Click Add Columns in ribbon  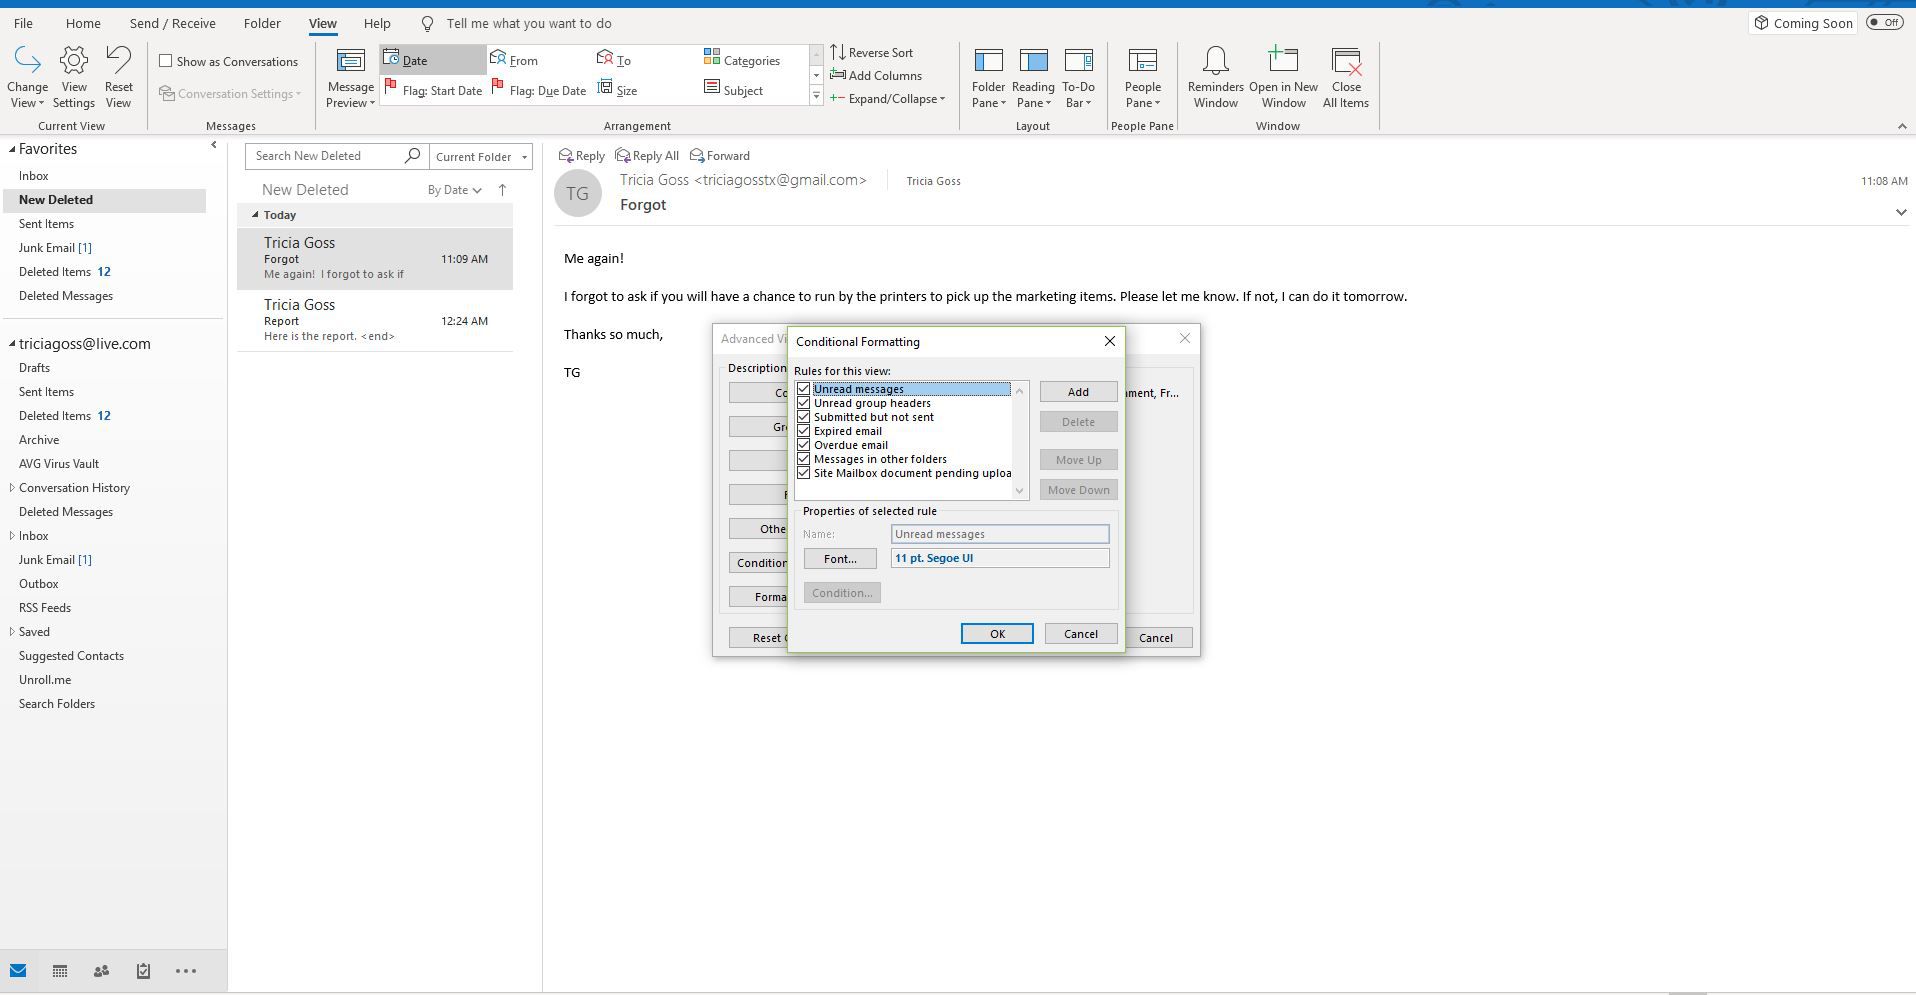point(876,75)
